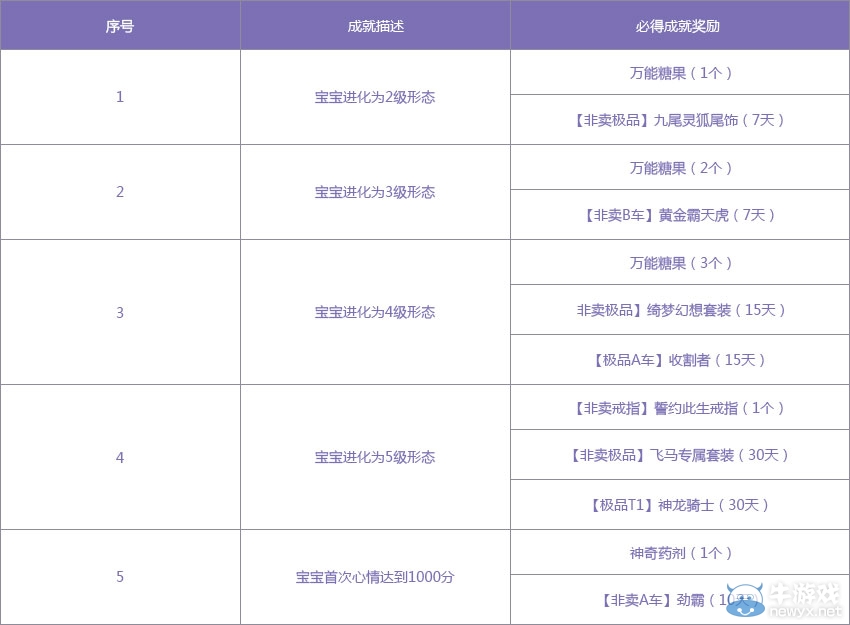
Task: Select 宝宝进化为4级形态 description
Action: pos(375,312)
